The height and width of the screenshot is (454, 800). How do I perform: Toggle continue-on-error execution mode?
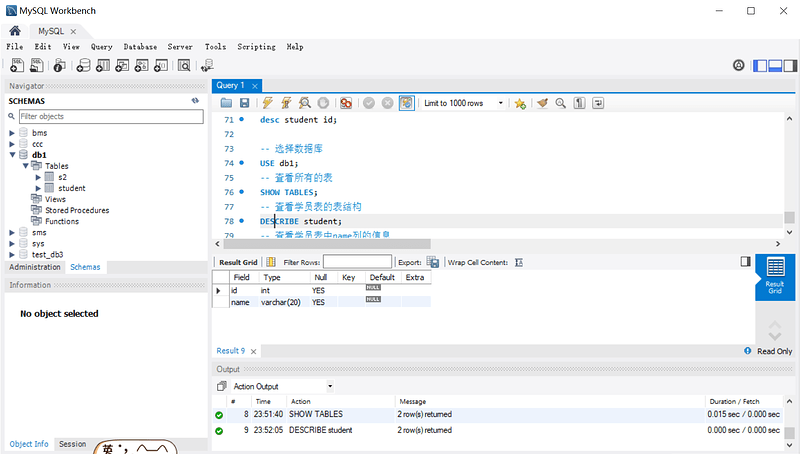[346, 103]
